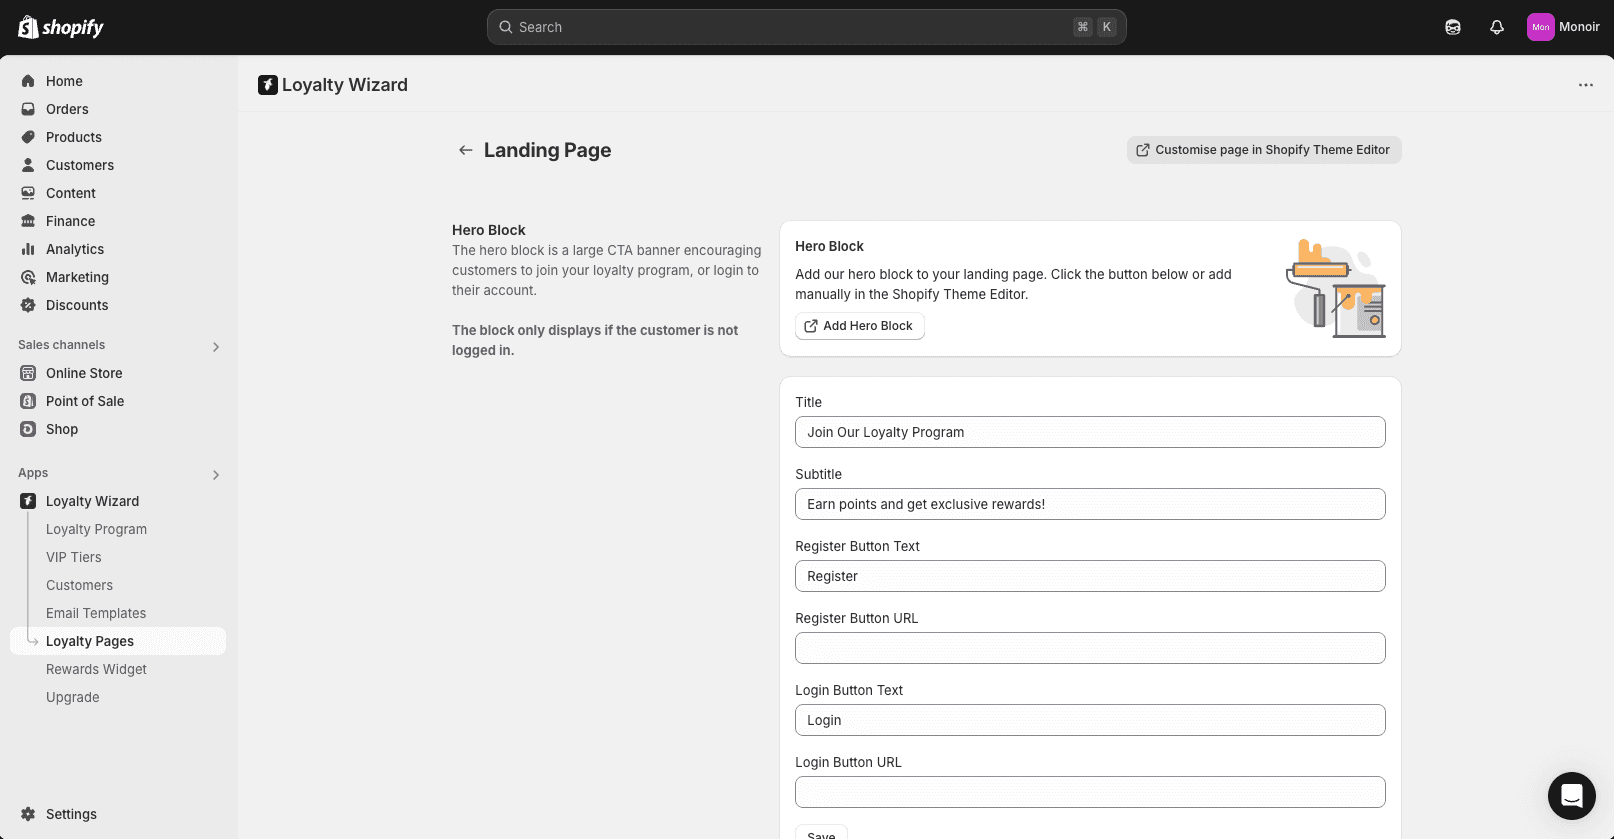1614x839 pixels.
Task: Click the Home icon in sidebar
Action: tap(28, 81)
